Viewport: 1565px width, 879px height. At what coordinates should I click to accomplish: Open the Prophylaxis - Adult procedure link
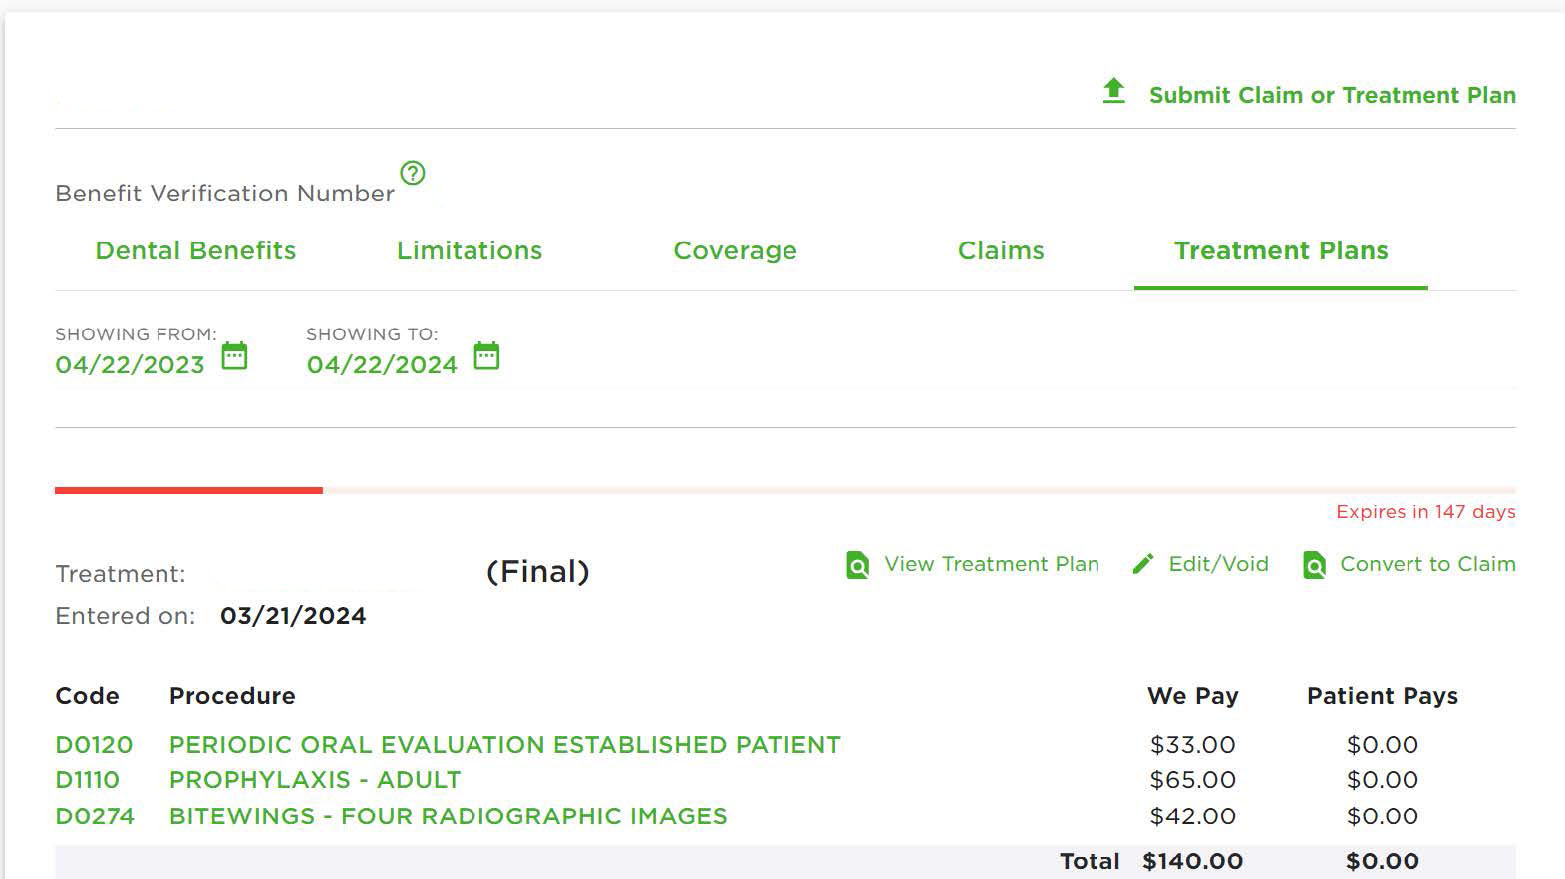tap(315, 780)
